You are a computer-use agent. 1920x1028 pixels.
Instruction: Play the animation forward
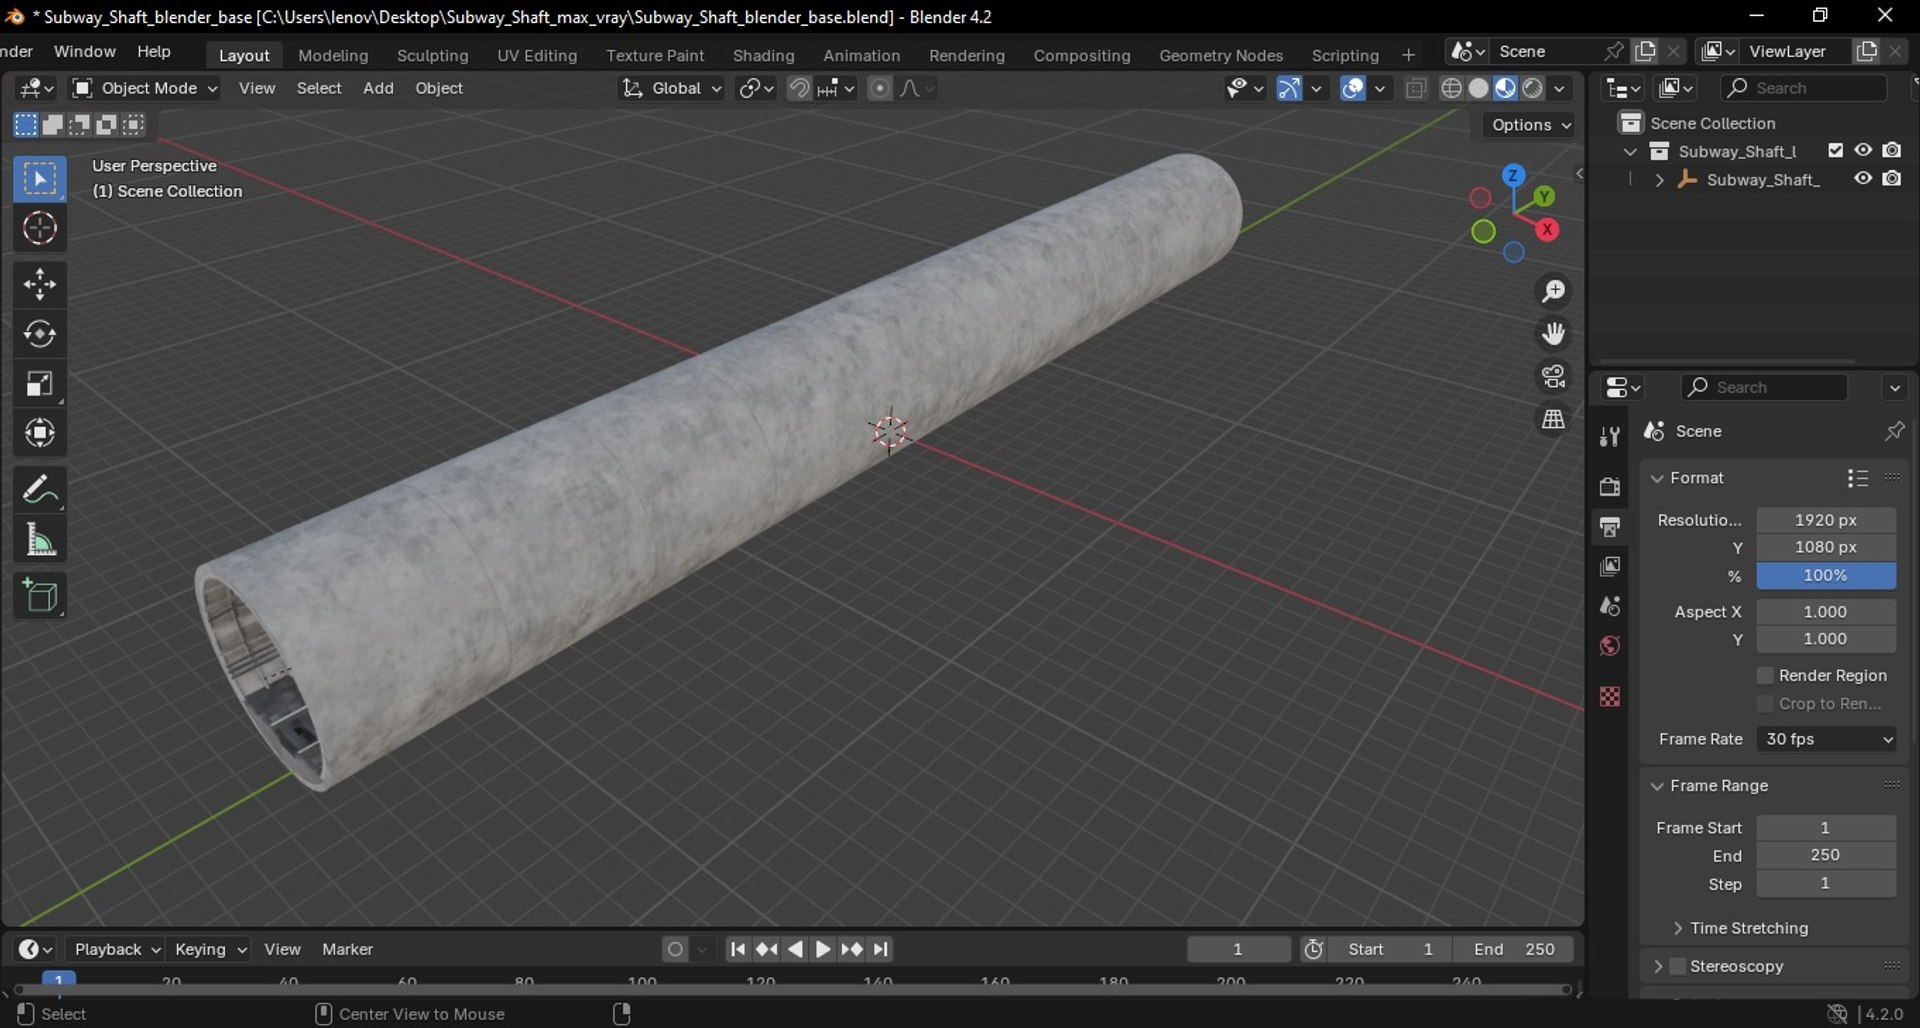(823, 949)
